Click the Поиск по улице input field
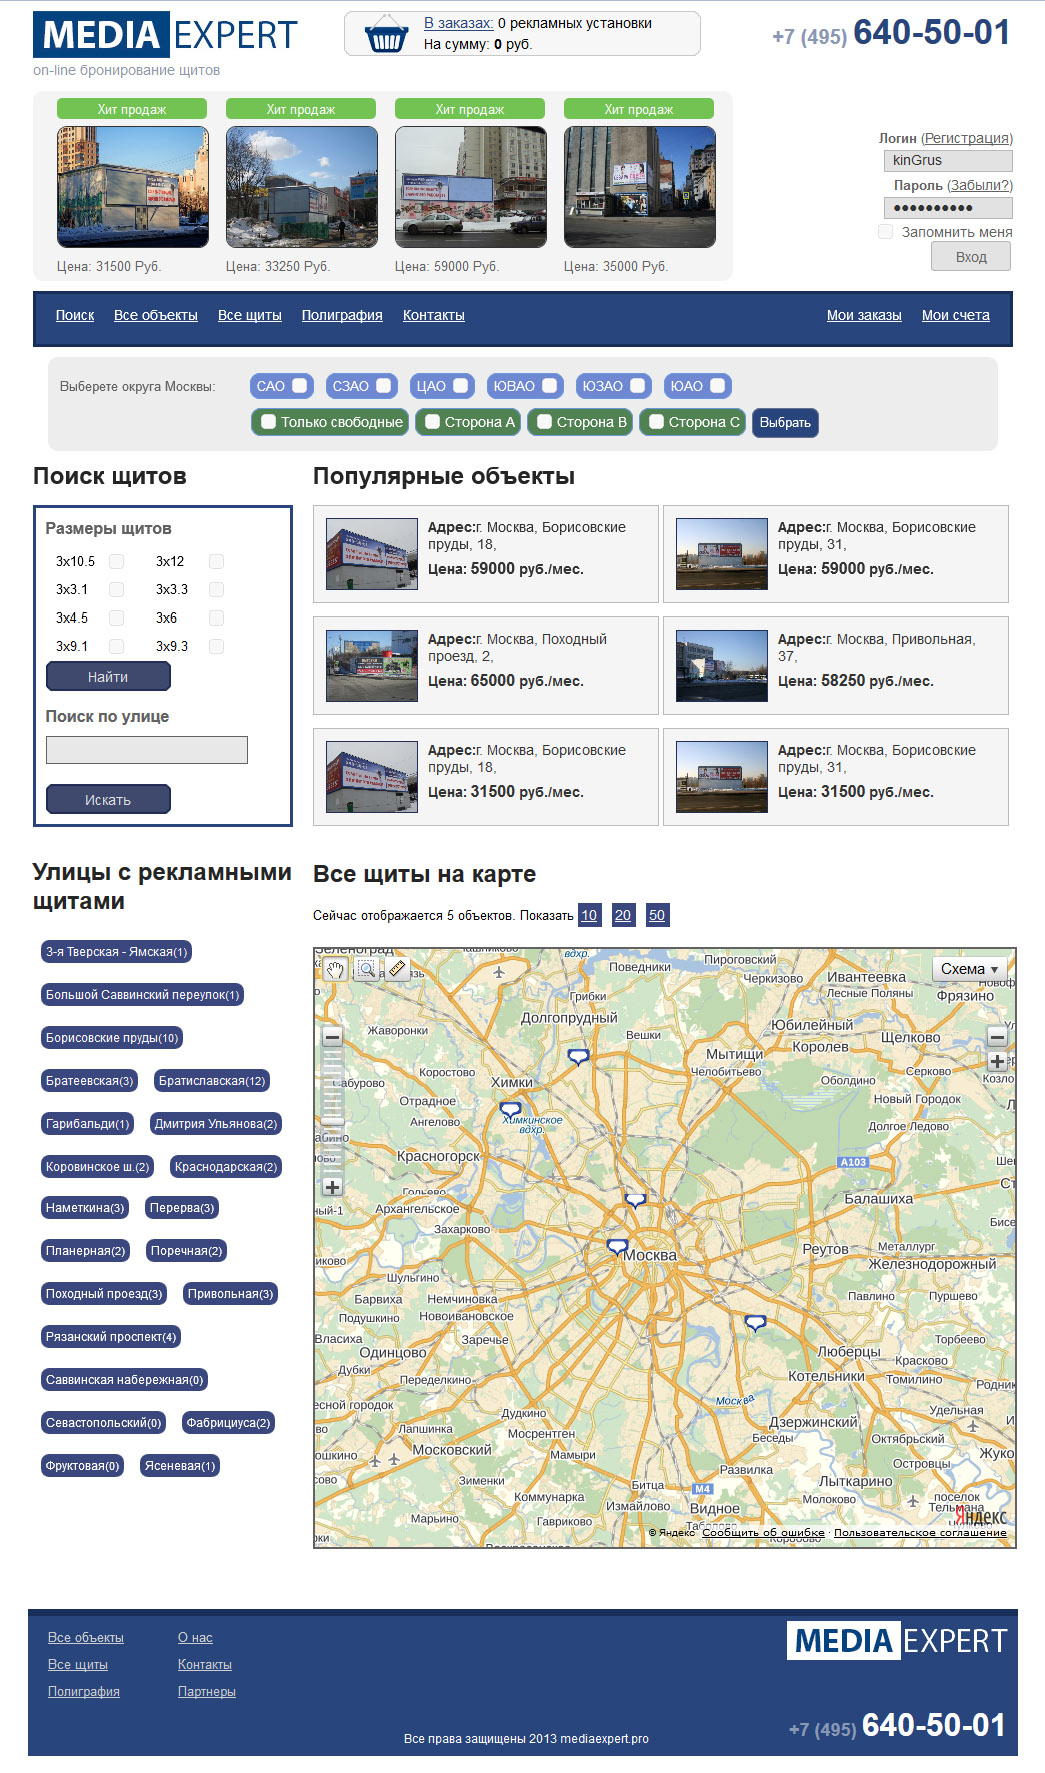This screenshot has height=1773, width=1045. [x=147, y=750]
